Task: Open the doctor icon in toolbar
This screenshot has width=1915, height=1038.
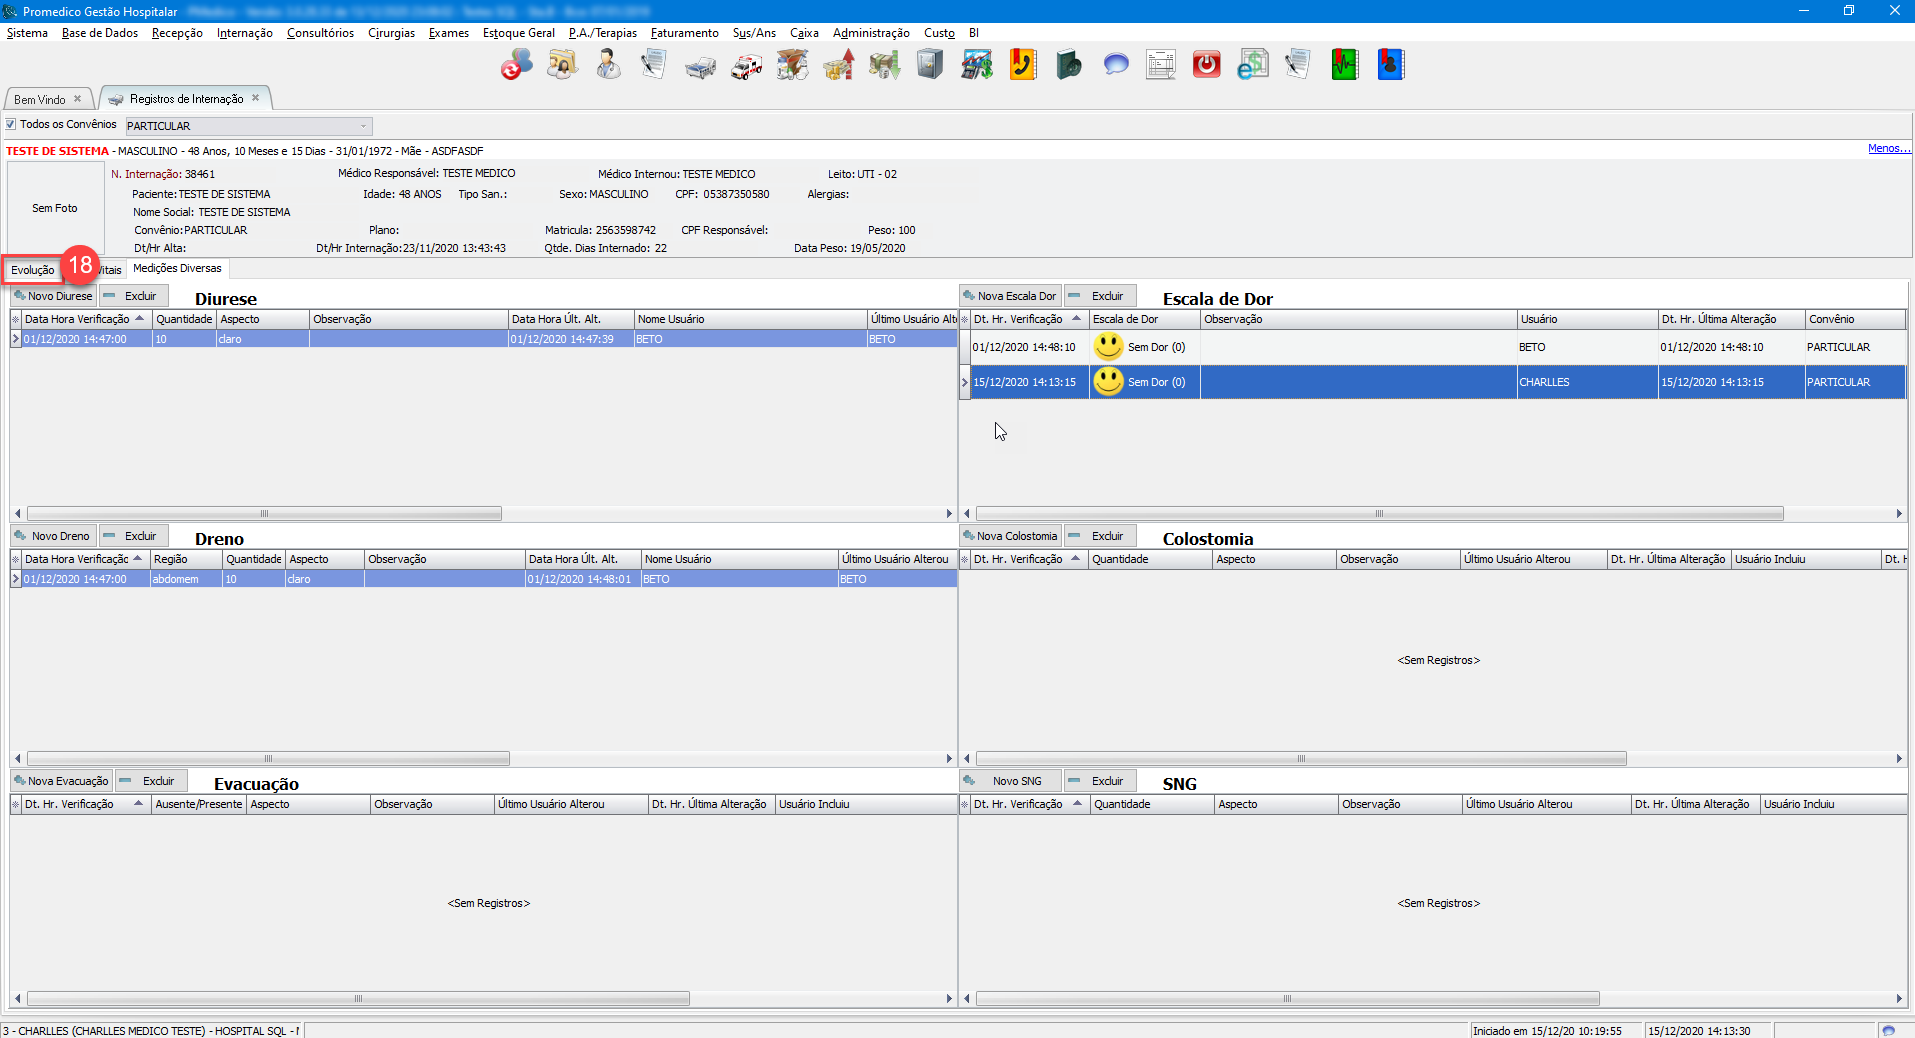Action: [x=608, y=66]
